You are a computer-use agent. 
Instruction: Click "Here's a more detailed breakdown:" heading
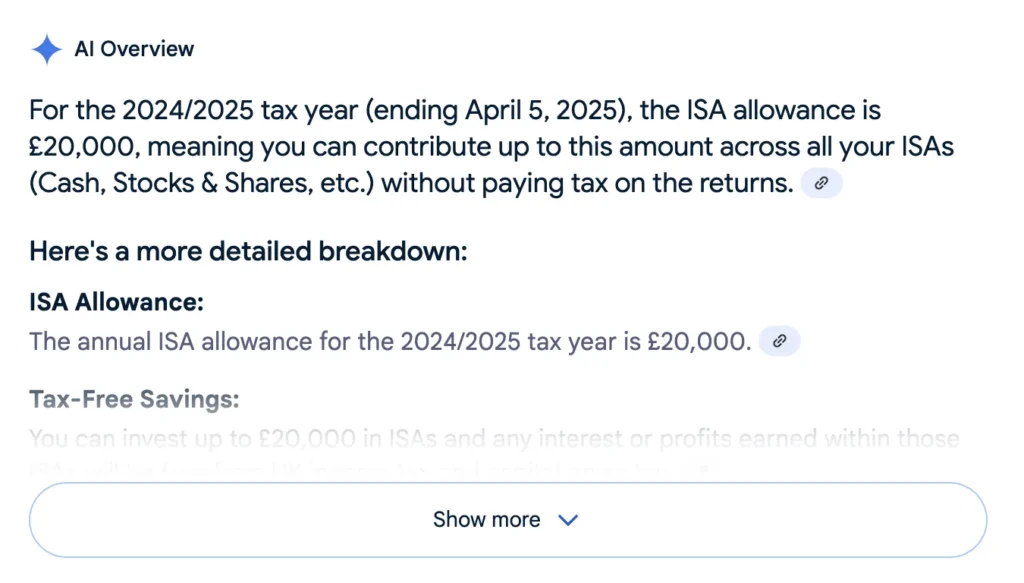point(248,251)
